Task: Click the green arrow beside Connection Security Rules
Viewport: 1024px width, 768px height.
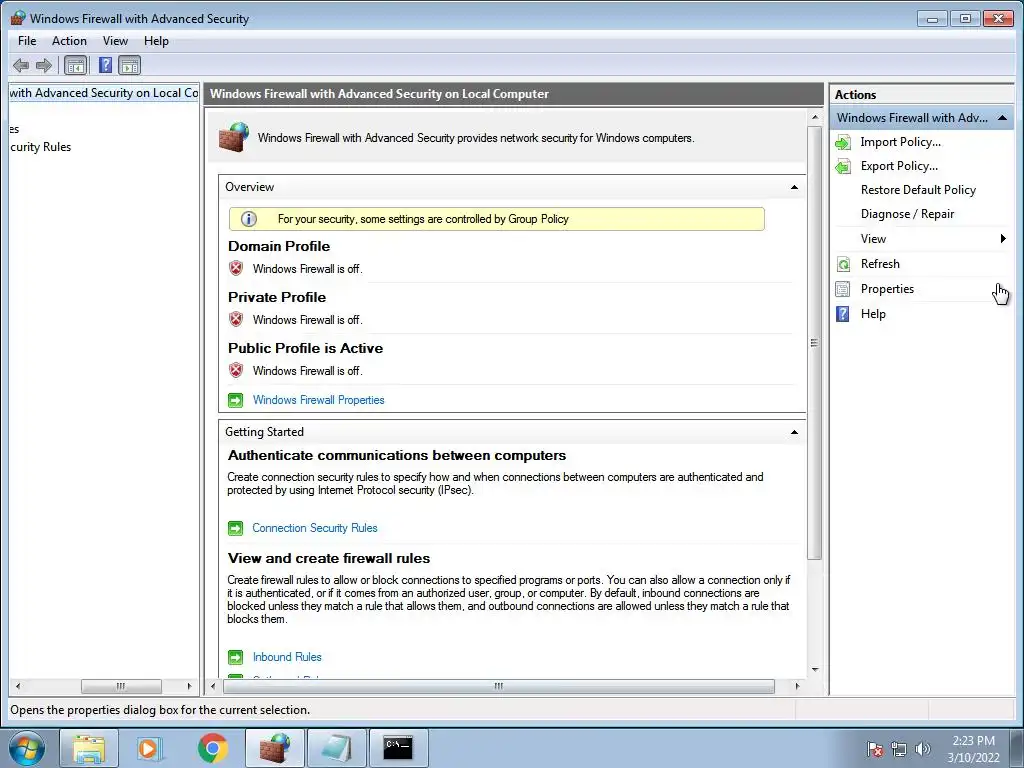Action: tap(235, 528)
